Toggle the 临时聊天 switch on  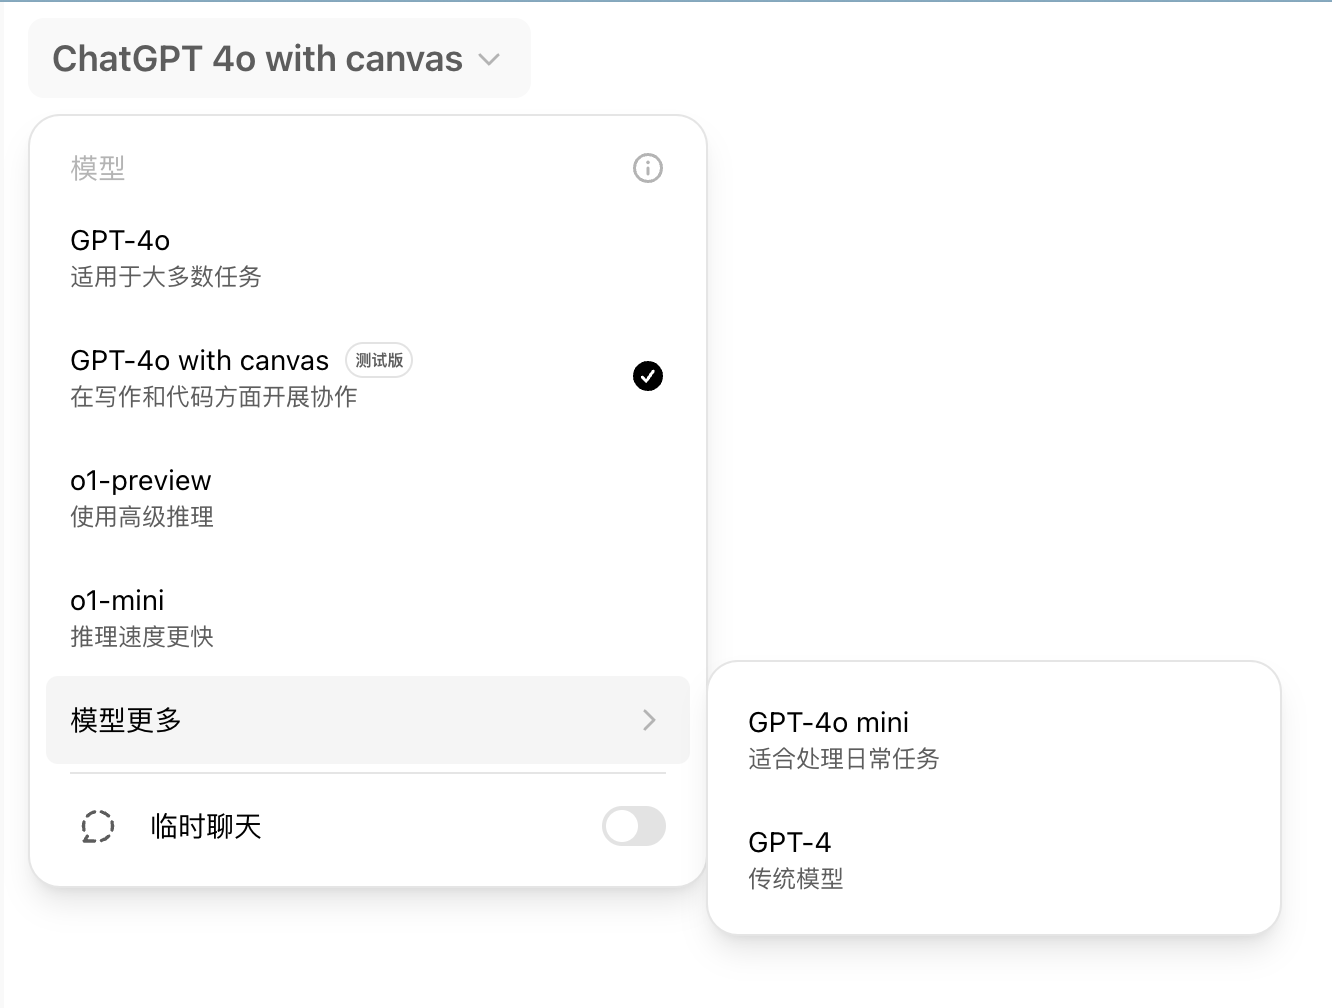click(x=634, y=826)
